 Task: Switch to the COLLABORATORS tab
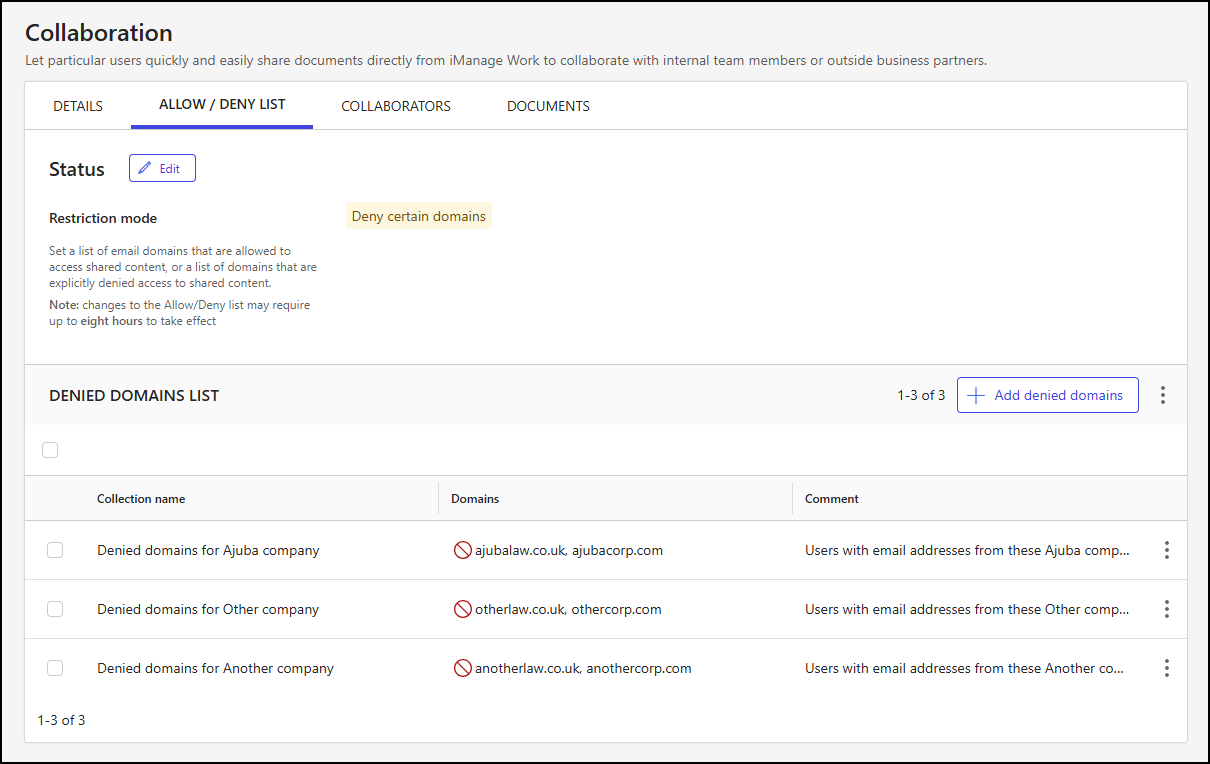pyautogui.click(x=396, y=105)
